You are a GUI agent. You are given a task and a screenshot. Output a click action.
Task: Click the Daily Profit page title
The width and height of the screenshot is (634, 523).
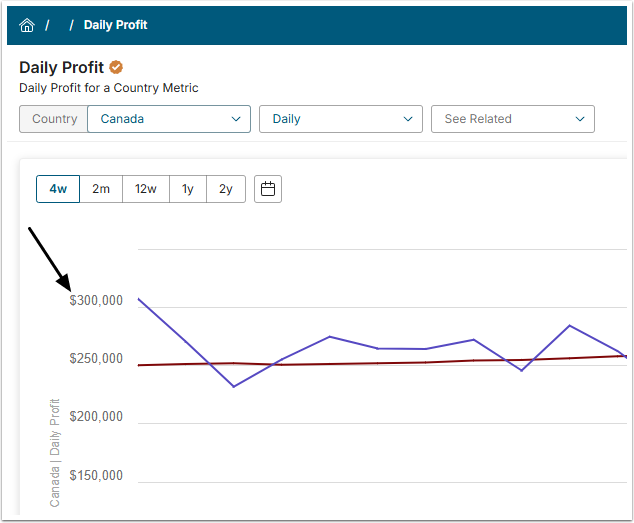(x=61, y=68)
